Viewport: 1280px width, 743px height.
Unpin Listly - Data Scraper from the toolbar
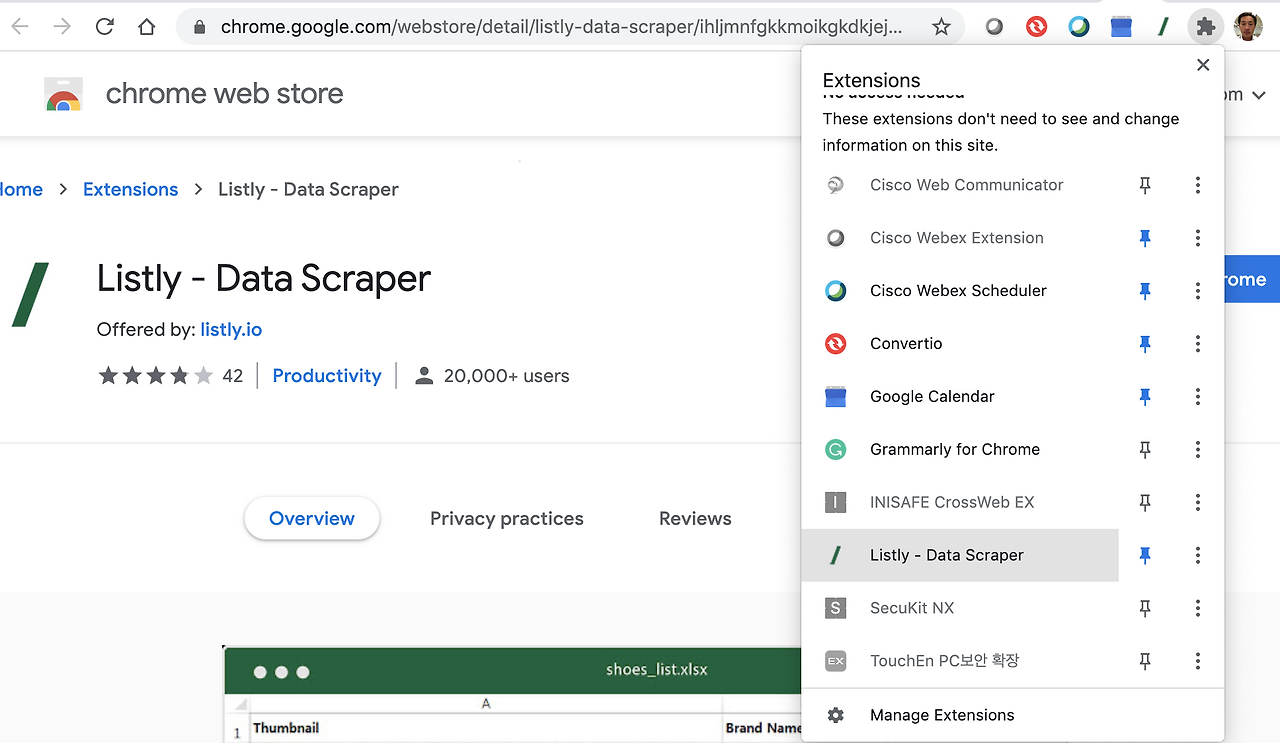tap(1145, 556)
